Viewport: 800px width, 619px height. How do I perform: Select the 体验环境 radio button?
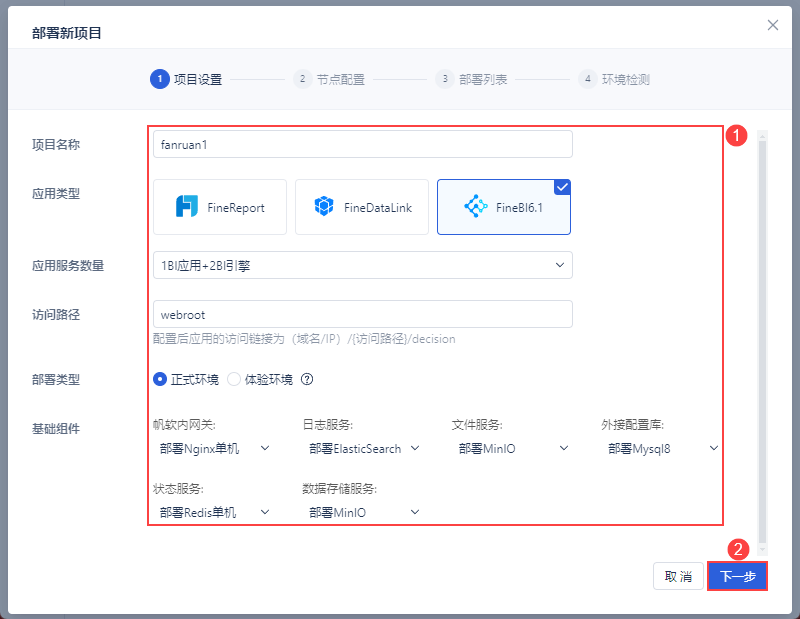tap(234, 379)
